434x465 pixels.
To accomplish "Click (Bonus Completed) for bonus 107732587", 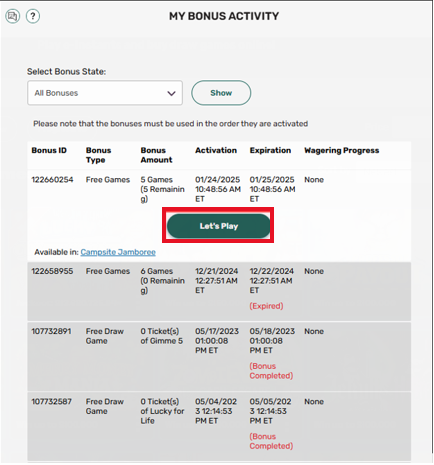I will [x=271, y=441].
